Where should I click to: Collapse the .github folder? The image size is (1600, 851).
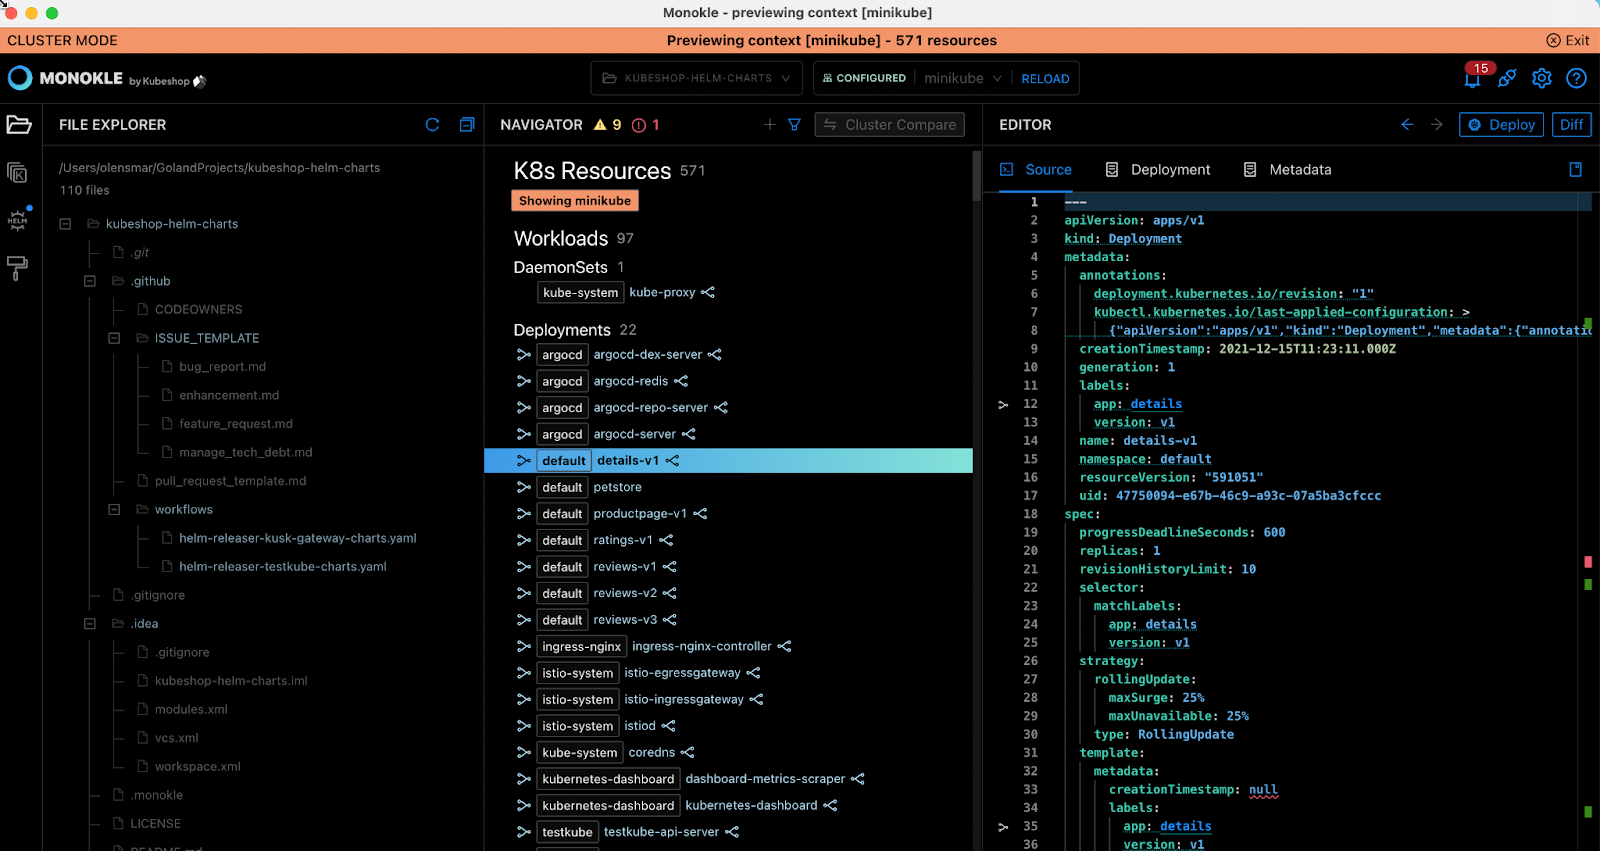coord(90,281)
